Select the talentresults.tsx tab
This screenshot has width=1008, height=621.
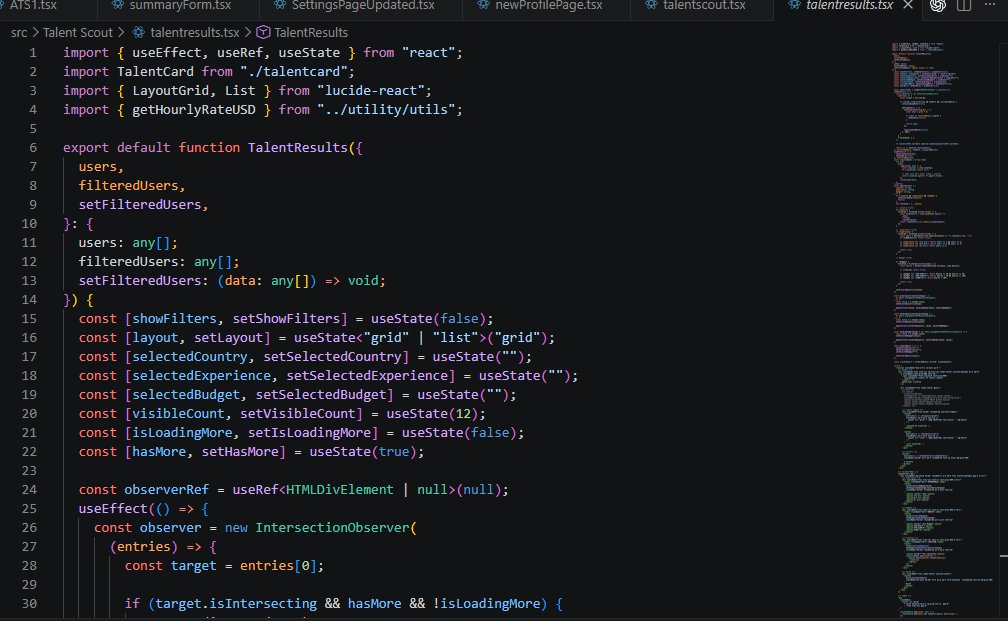849,5
